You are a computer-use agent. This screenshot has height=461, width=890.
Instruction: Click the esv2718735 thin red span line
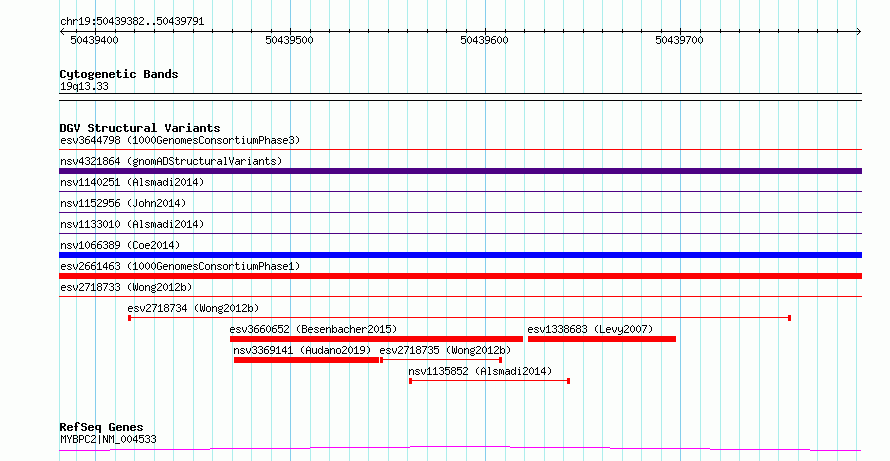click(441, 360)
